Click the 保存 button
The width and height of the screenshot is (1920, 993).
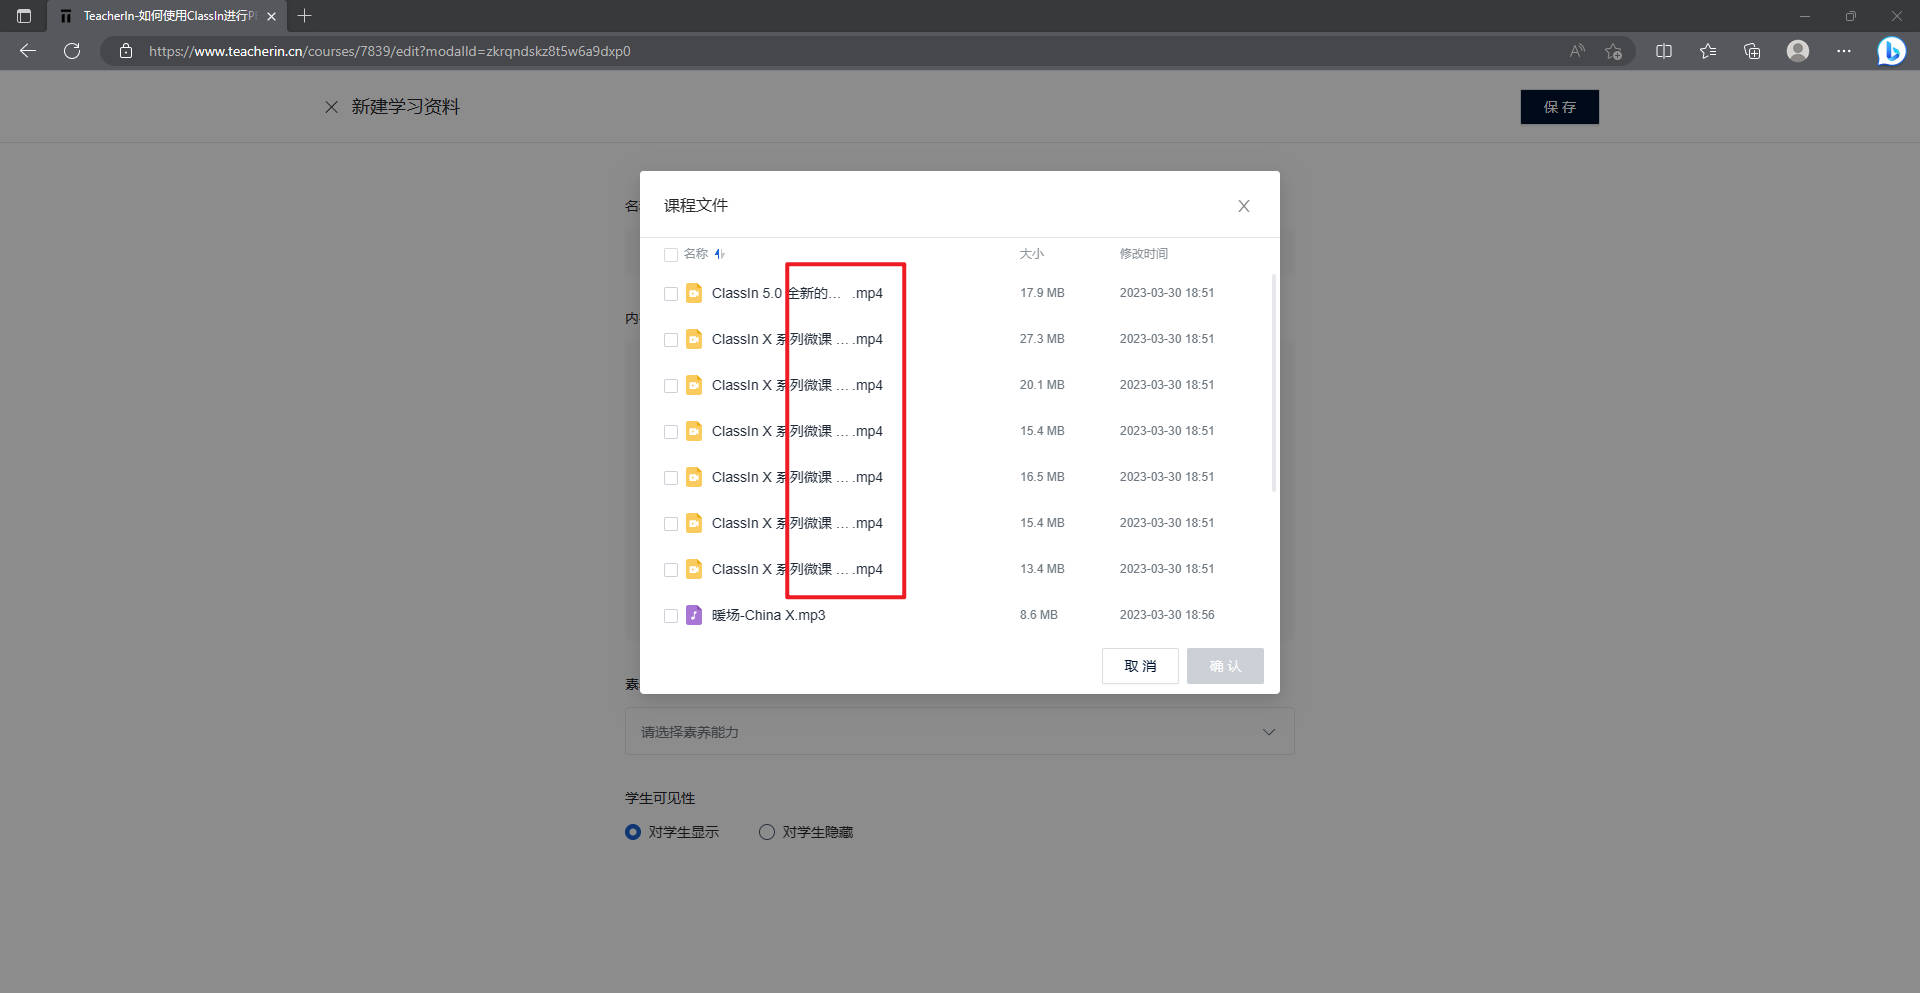(1559, 107)
